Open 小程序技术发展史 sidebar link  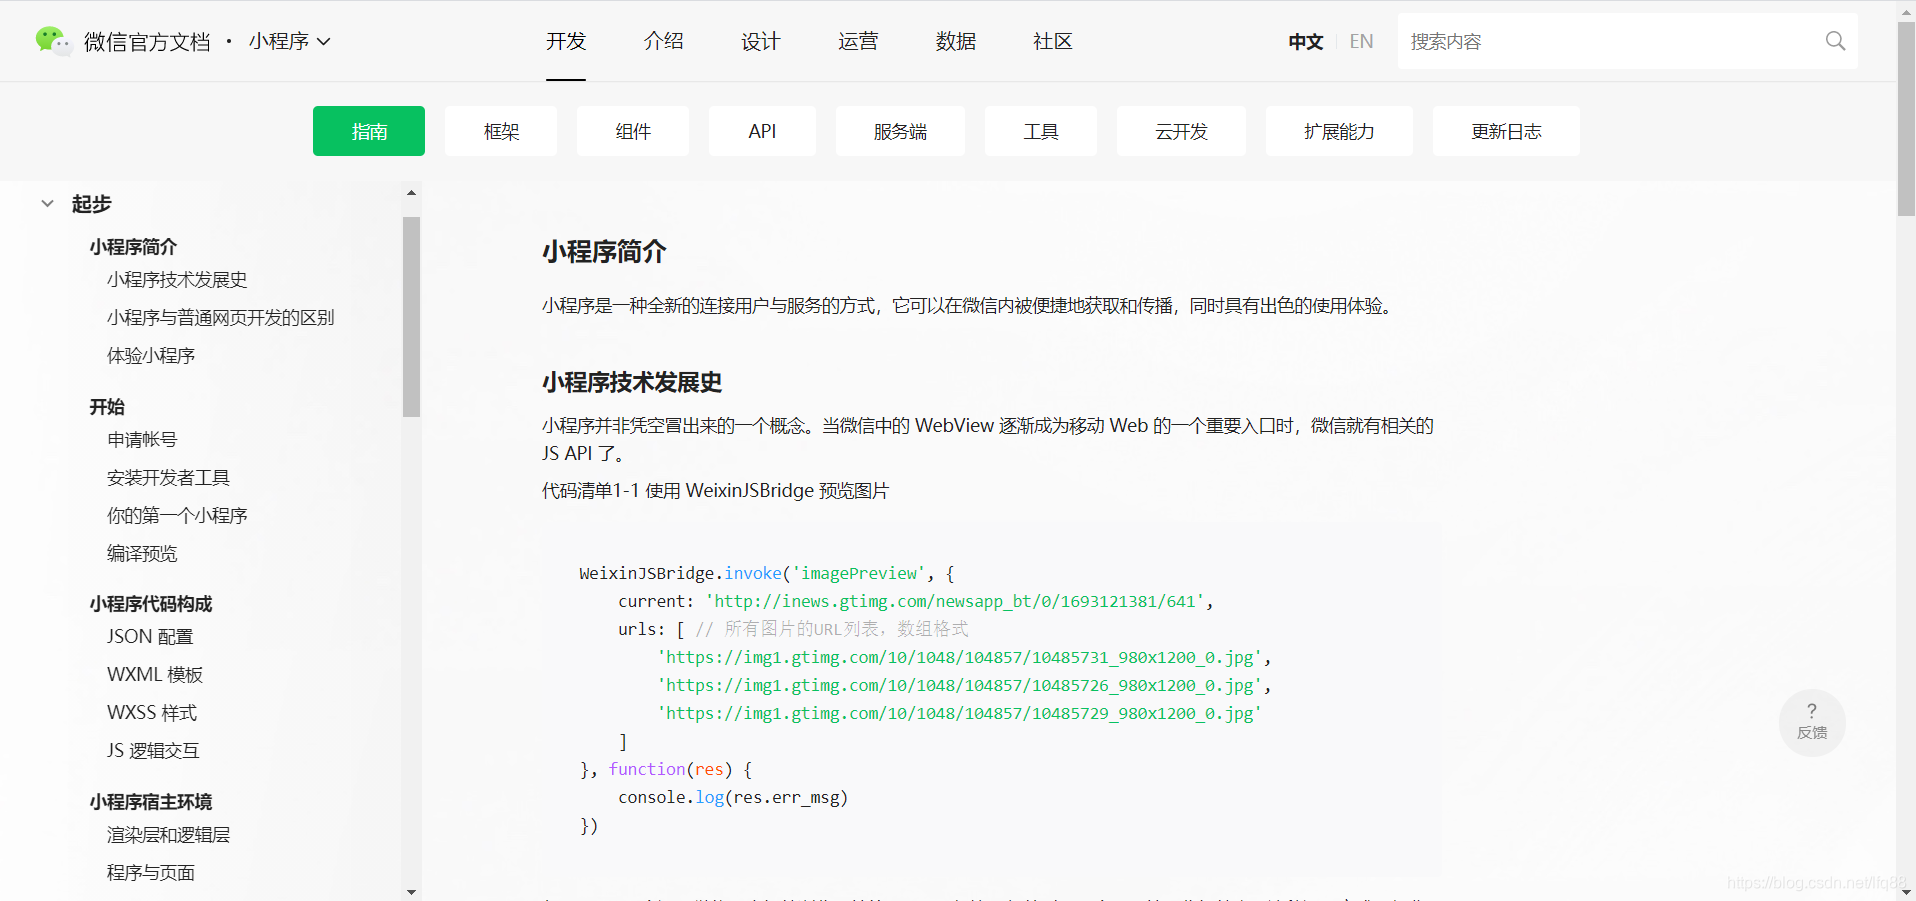coord(177,279)
